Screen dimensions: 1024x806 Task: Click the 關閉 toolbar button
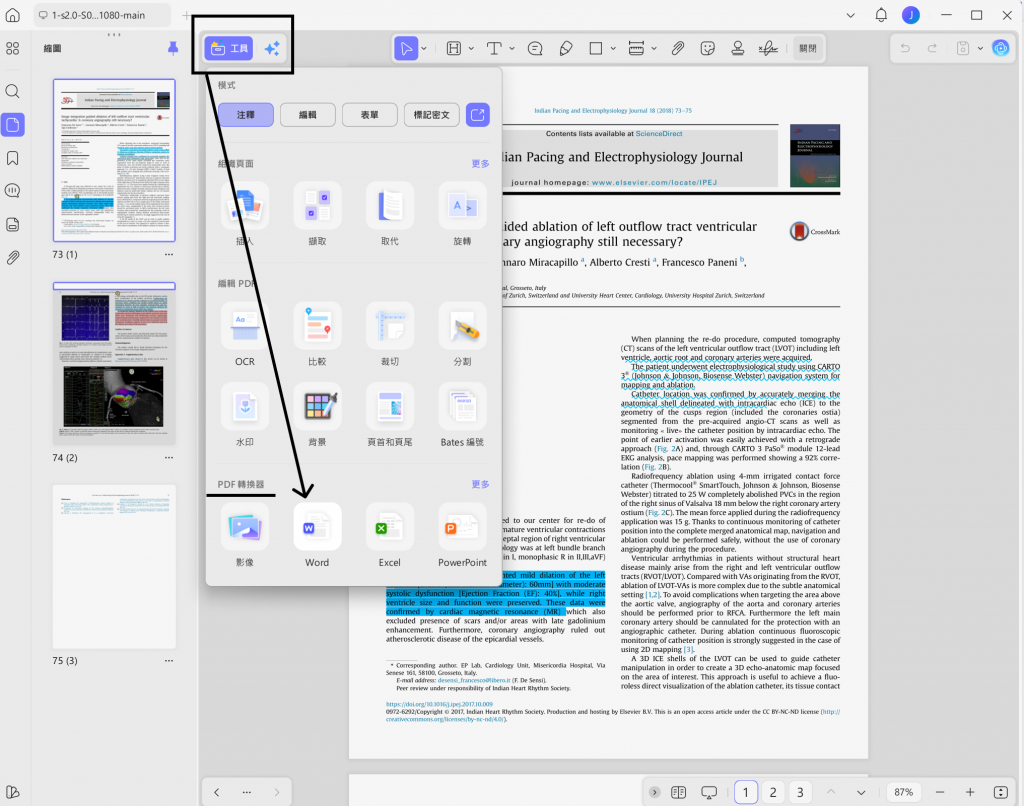pos(808,48)
